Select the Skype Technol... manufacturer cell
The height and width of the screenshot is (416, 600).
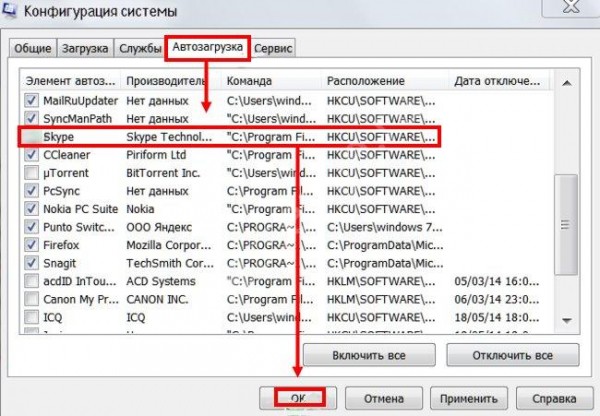click(x=169, y=137)
